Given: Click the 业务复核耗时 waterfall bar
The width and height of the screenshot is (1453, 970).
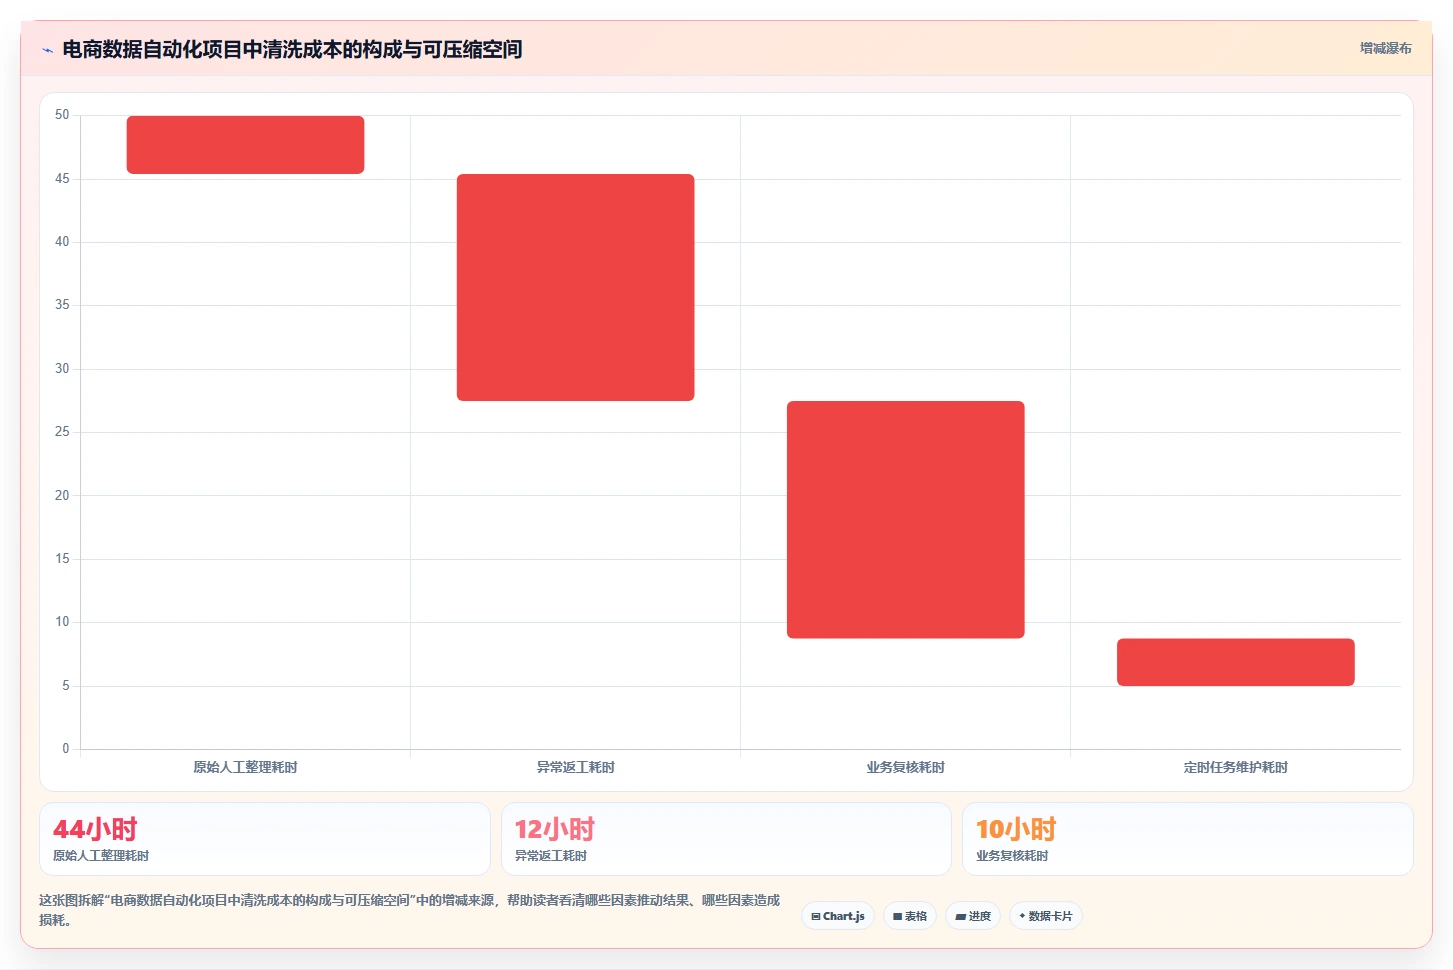Looking at the screenshot, I should coord(905,520).
